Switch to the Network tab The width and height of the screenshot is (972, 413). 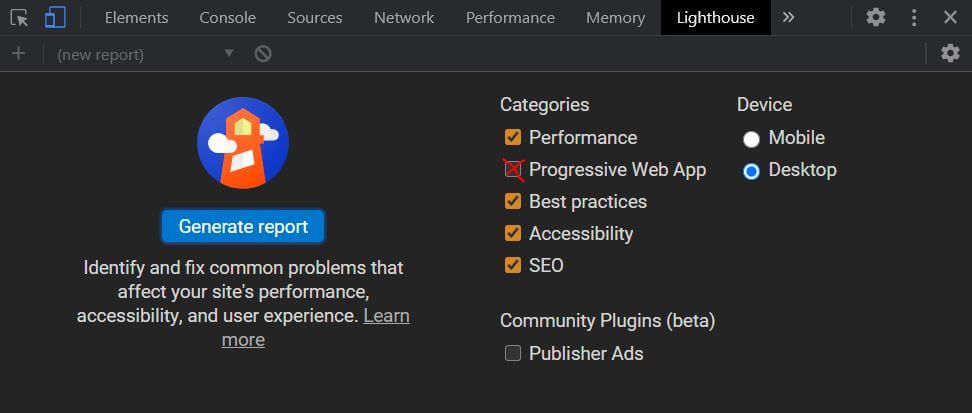click(404, 18)
